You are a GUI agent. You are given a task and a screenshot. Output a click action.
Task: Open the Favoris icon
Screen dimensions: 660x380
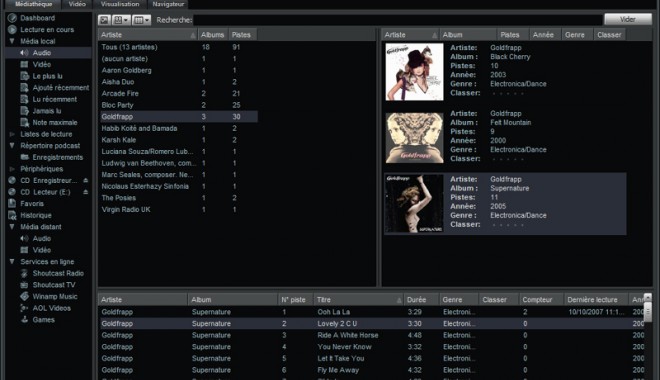pyautogui.click(x=12, y=203)
